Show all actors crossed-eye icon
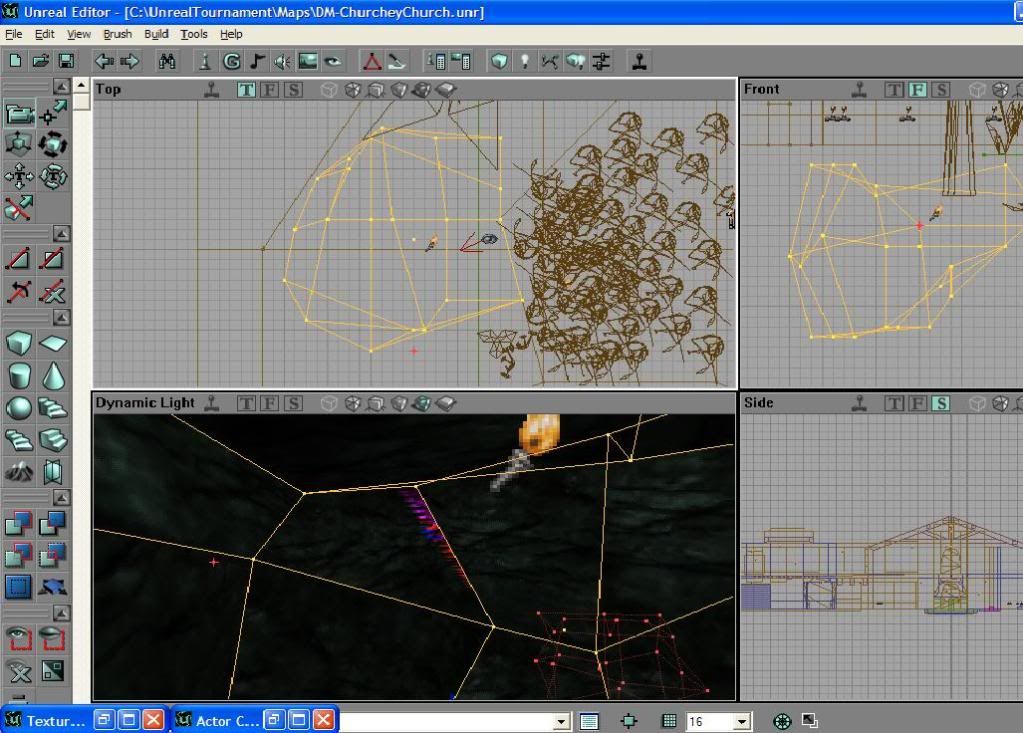Image resolution: width=1023 pixels, height=733 pixels. click(x=20, y=670)
